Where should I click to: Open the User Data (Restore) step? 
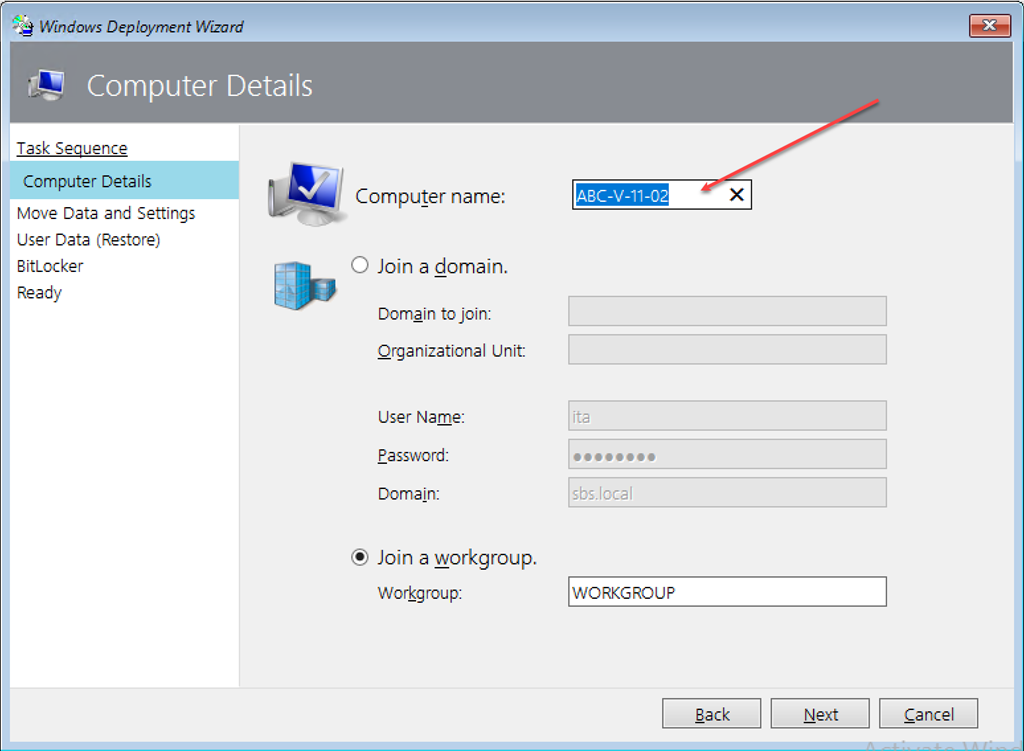click(88, 240)
